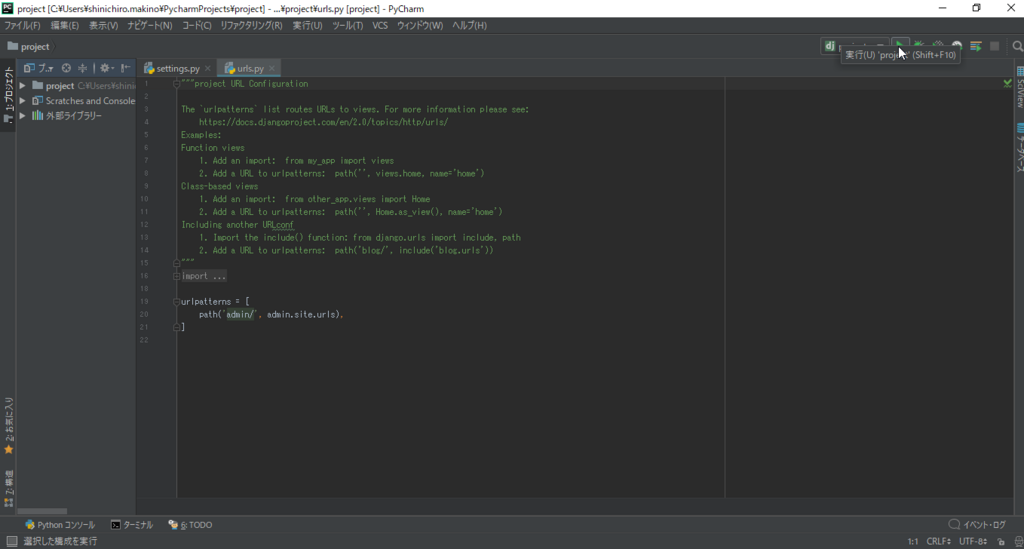Image resolution: width=1024 pixels, height=549 pixels.
Task: Change UTF-8 file encoding
Action: tap(972, 541)
